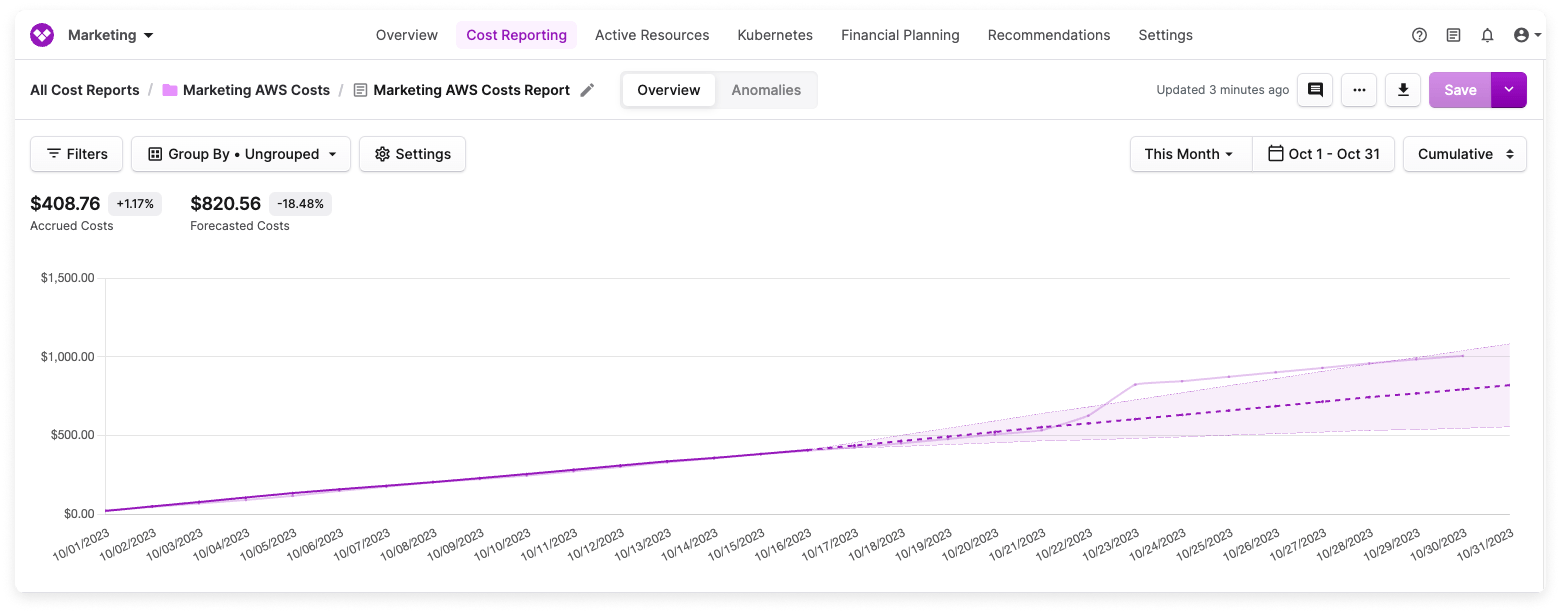The image size is (1561, 613).
Task: Navigate to the Kubernetes page
Action: click(774, 35)
